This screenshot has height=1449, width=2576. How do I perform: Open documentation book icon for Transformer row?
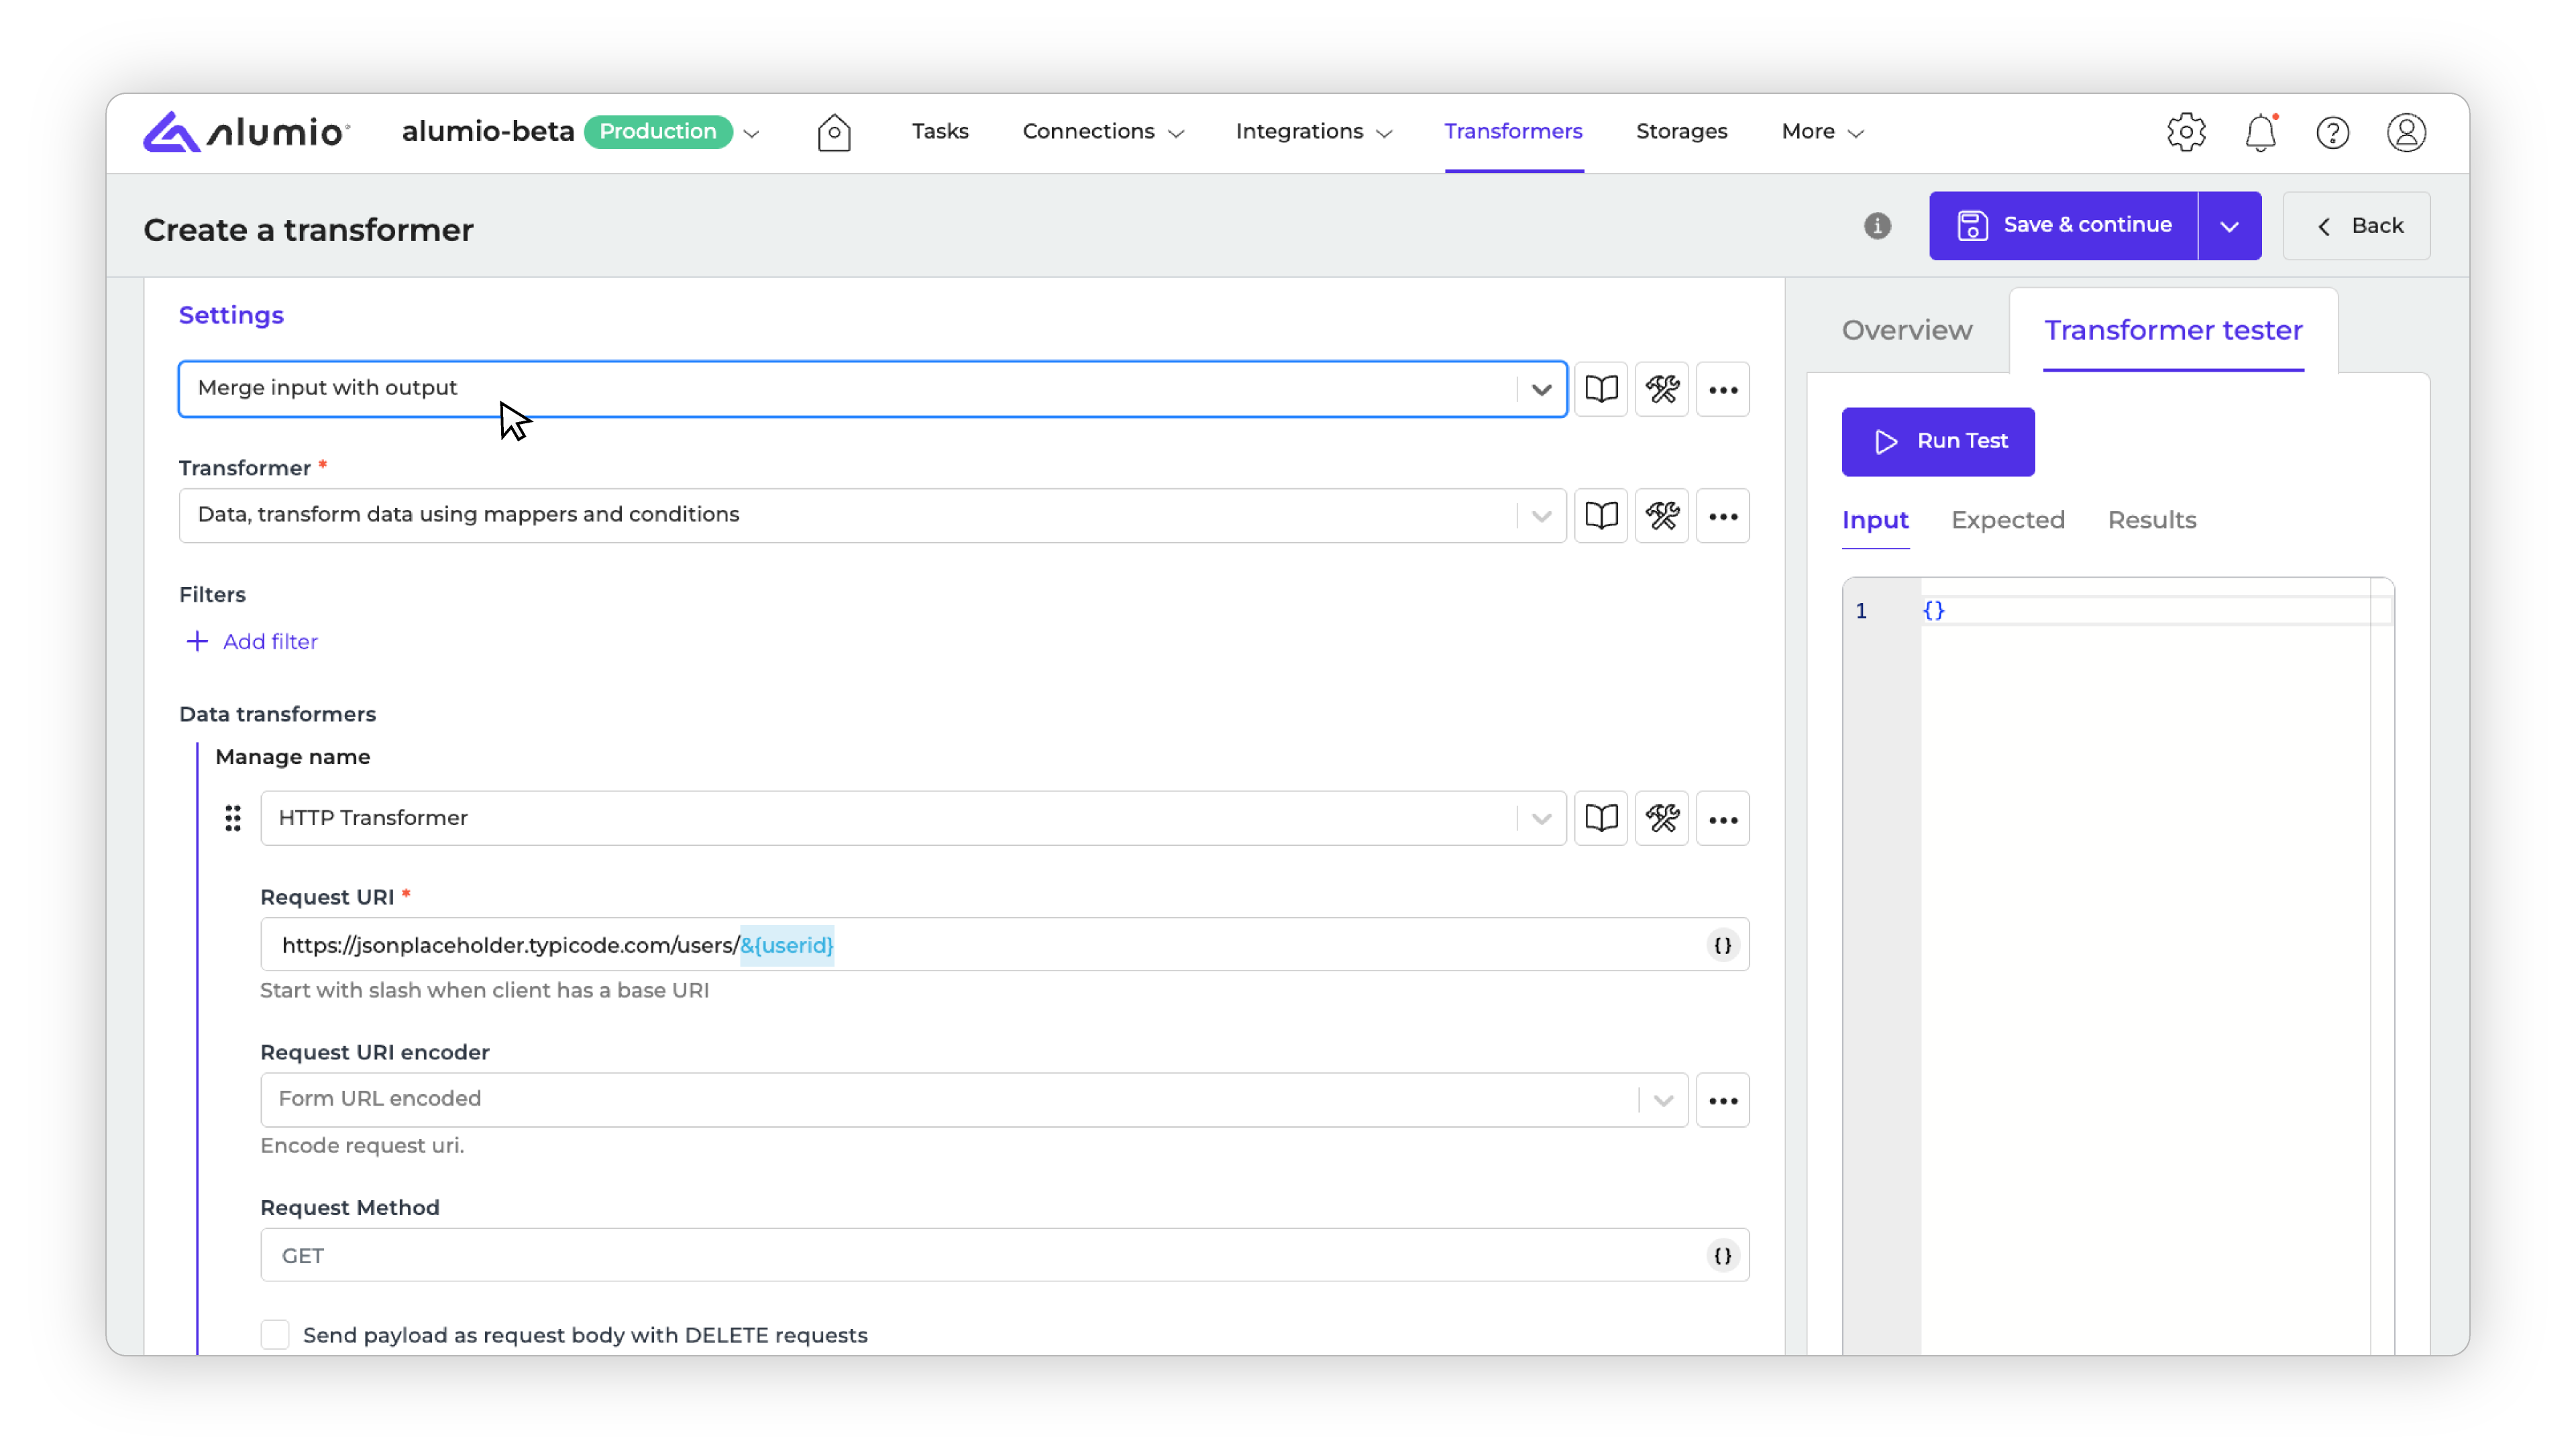pyautogui.click(x=1601, y=516)
